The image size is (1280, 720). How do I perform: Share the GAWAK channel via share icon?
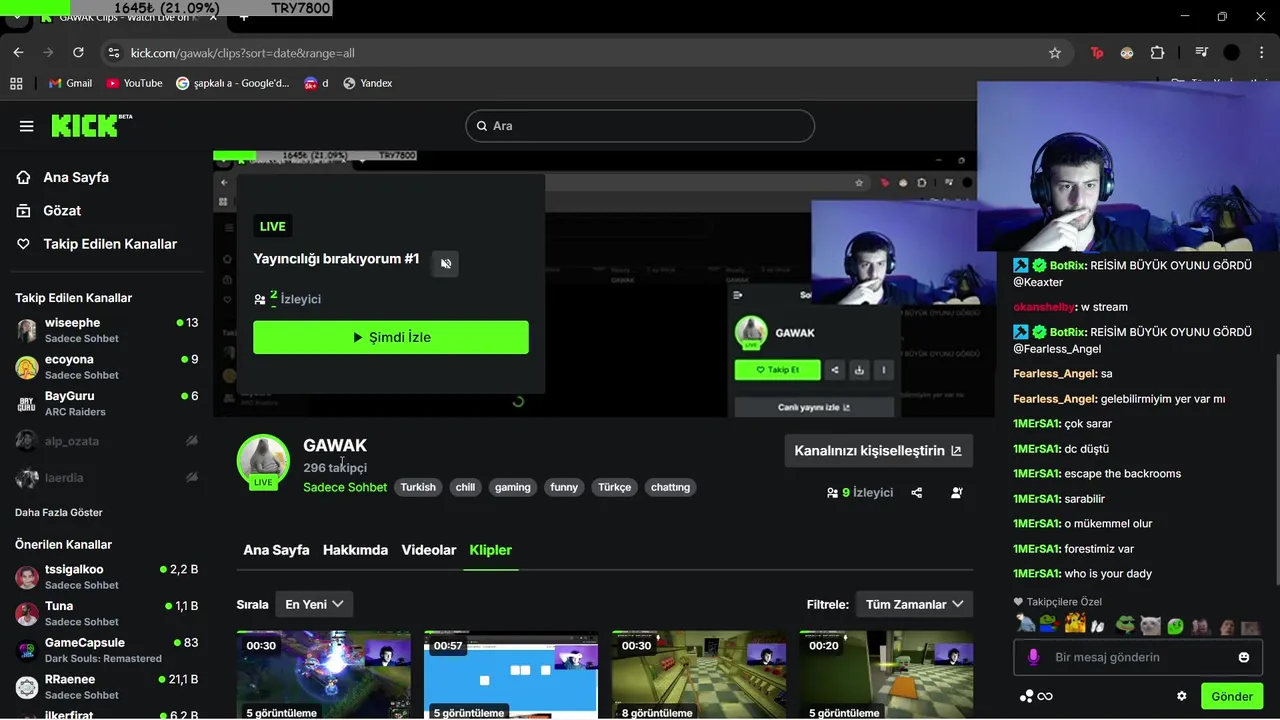917,492
